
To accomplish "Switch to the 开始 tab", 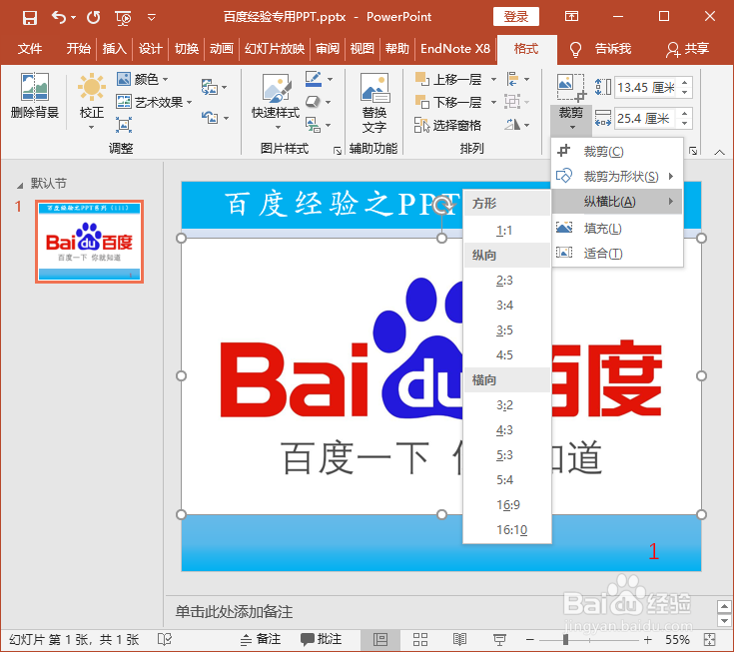I will (x=78, y=49).
